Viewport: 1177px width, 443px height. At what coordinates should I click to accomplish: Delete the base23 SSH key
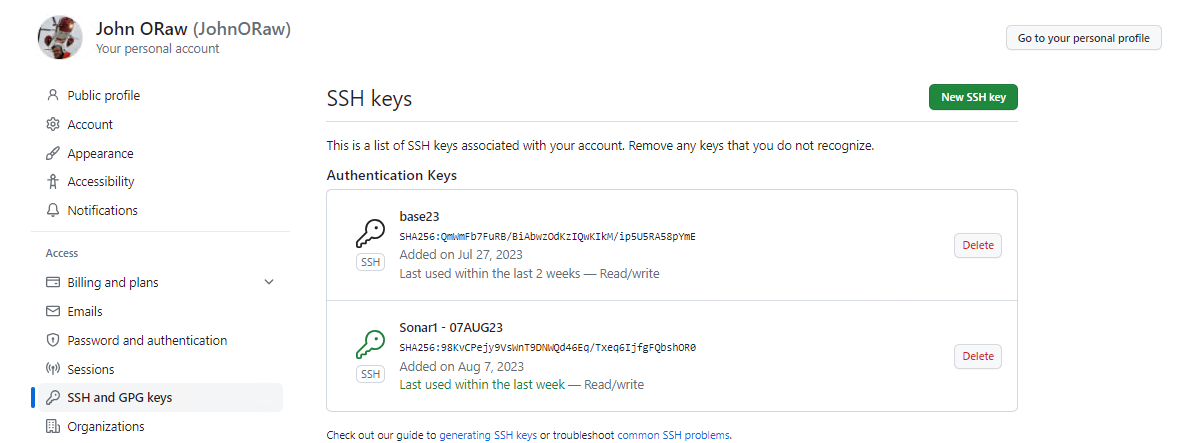click(977, 245)
